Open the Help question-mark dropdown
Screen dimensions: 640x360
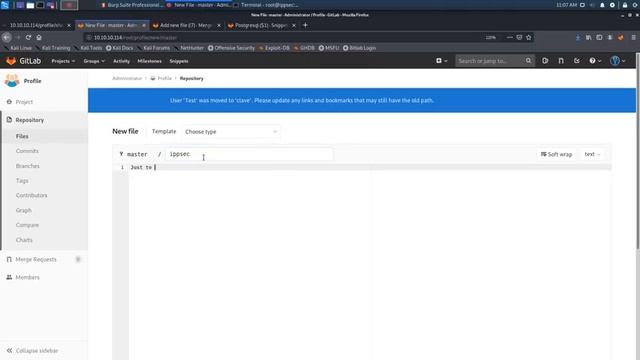click(x=595, y=61)
